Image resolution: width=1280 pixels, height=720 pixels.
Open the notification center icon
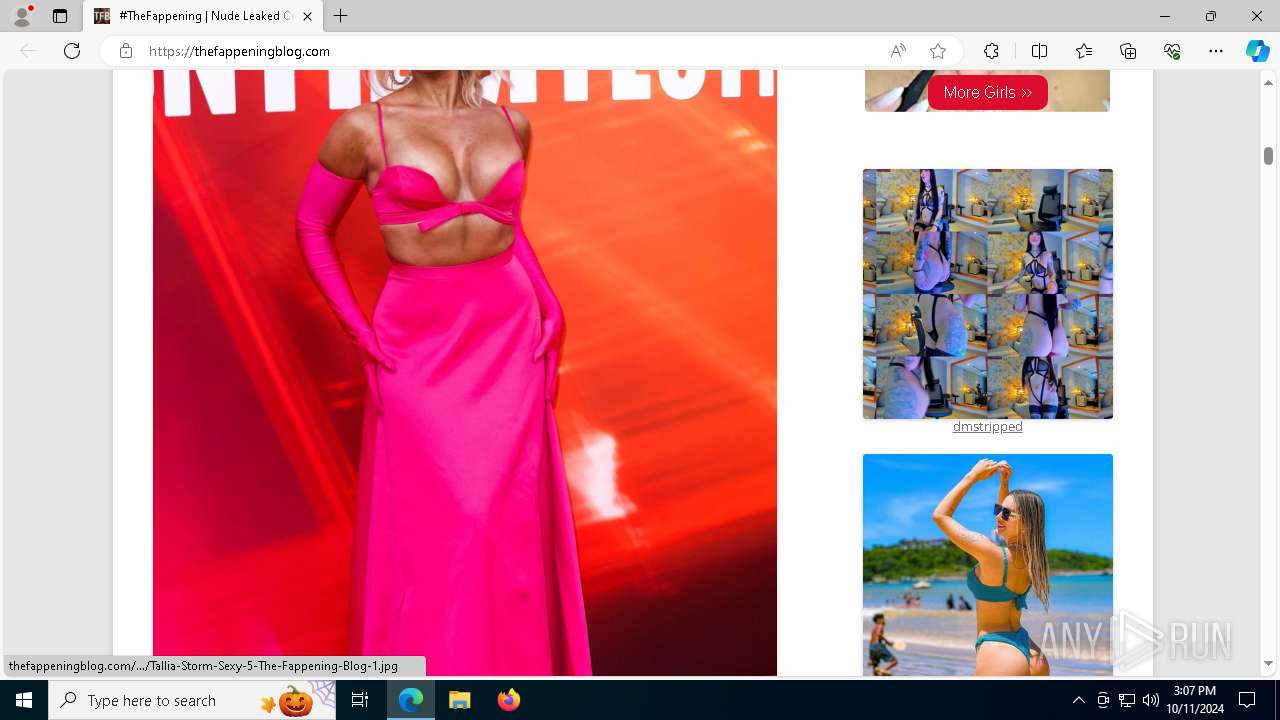pyautogui.click(x=1247, y=700)
